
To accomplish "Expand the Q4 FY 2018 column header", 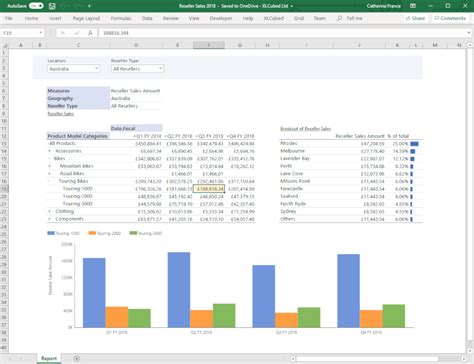I will click(228, 136).
